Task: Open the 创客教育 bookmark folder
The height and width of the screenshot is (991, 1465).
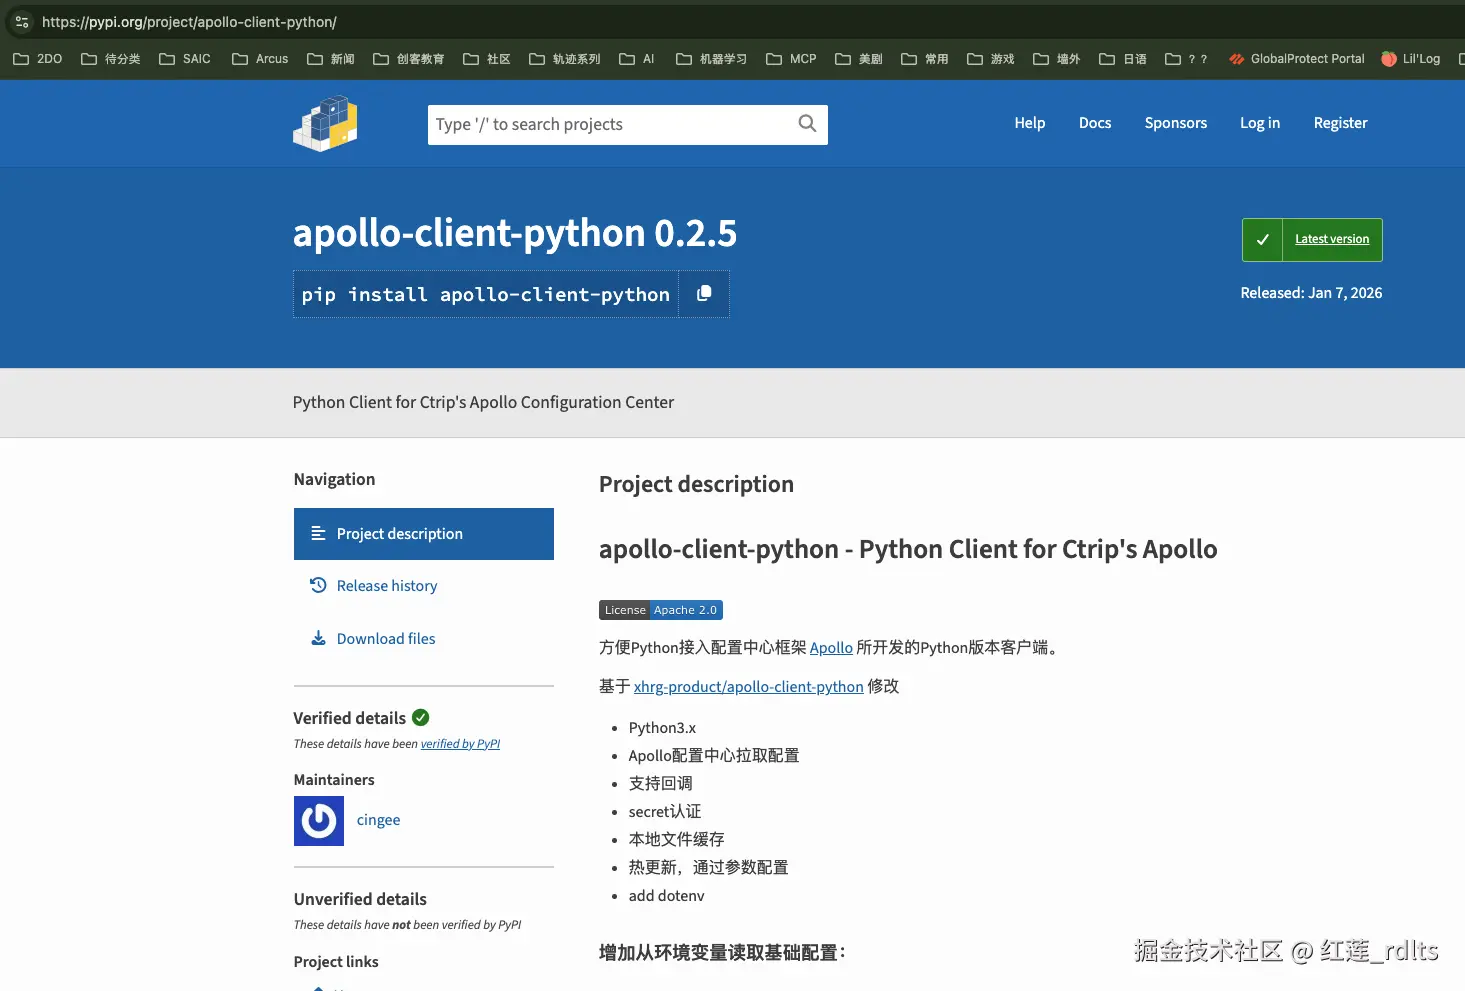Action: tap(408, 59)
